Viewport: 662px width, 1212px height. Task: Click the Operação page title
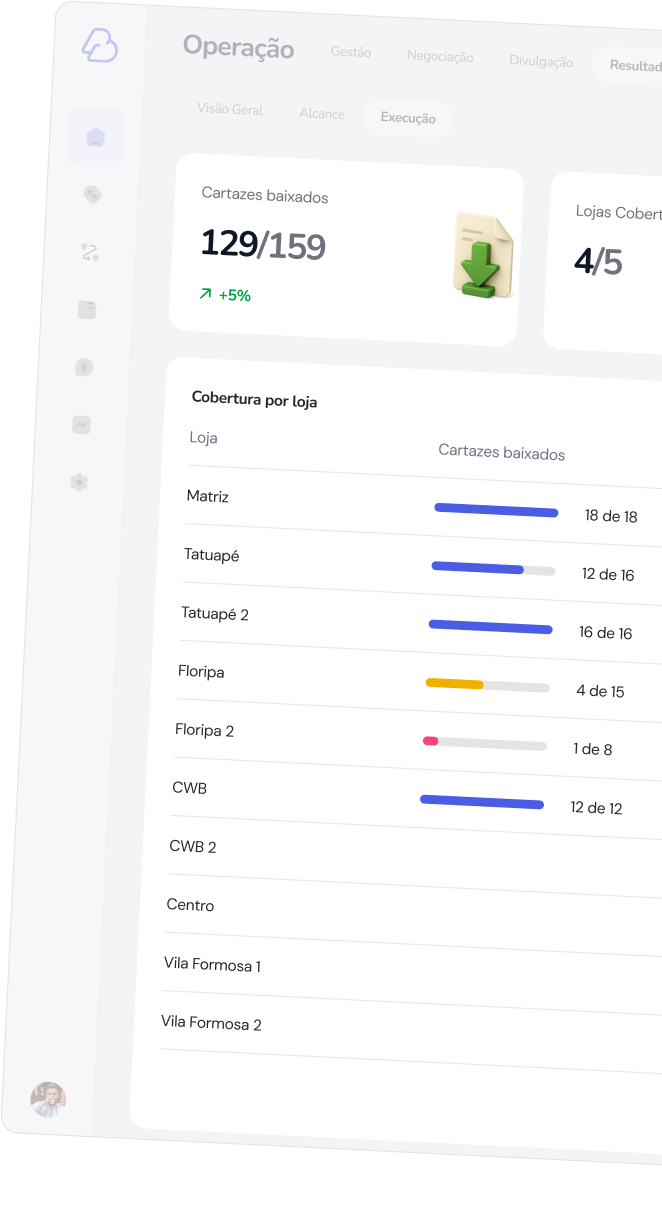coord(238,47)
